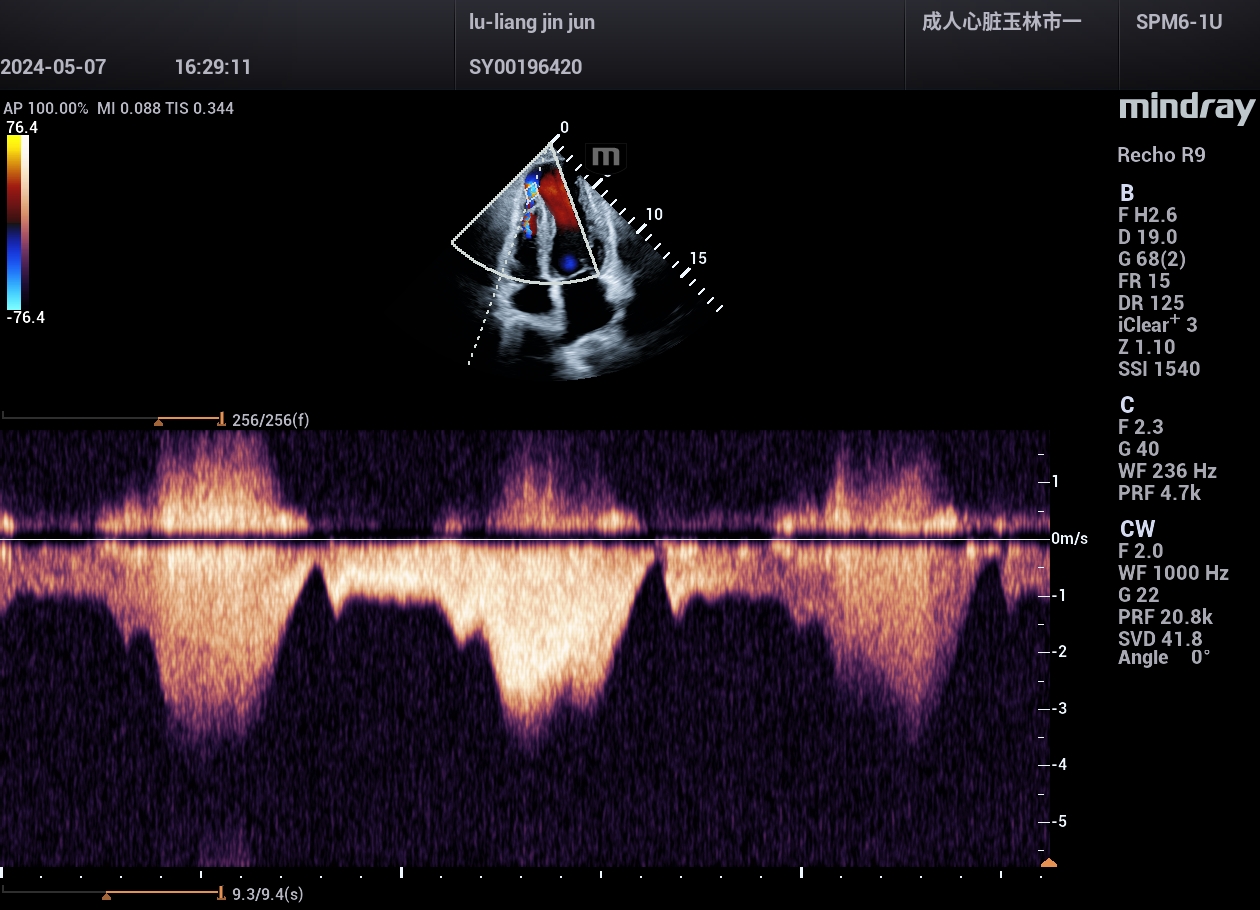Click the orange end marker on the frame cine bar
Screen dimensions: 1260x910
220,419
